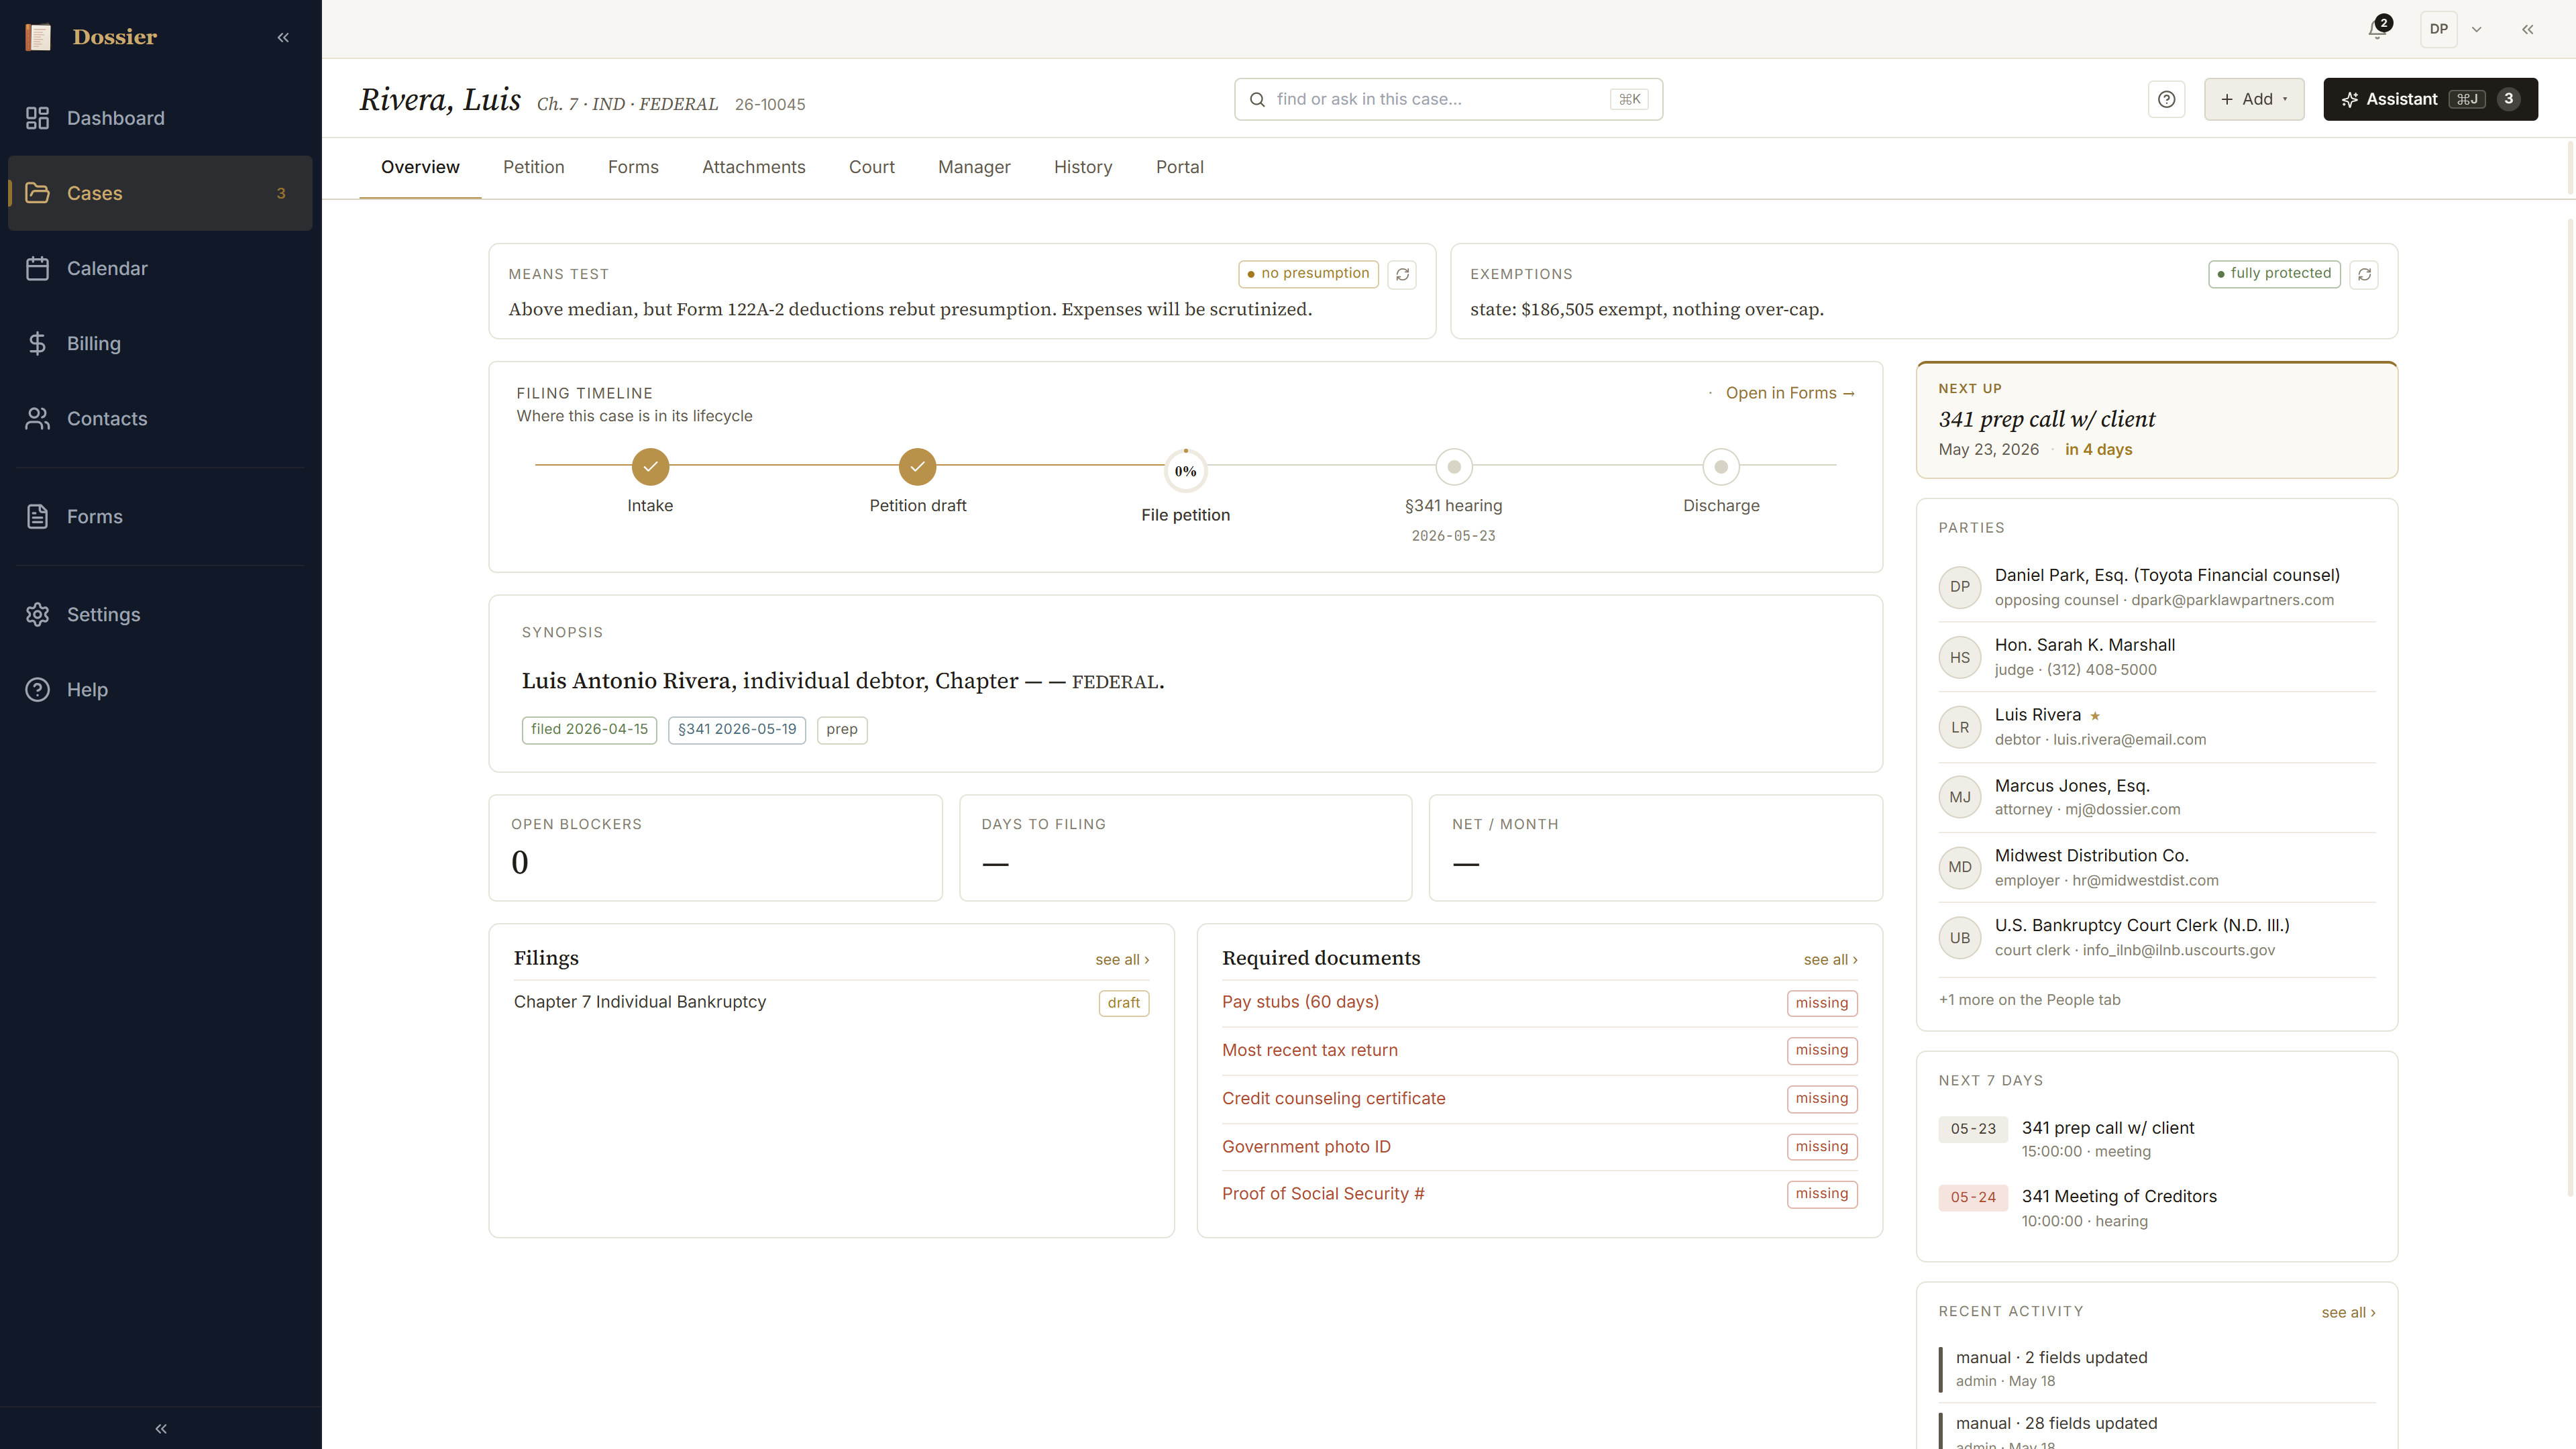The height and width of the screenshot is (1449, 2576).
Task: Click the DP avatar for Daniel Park
Action: 1959,587
